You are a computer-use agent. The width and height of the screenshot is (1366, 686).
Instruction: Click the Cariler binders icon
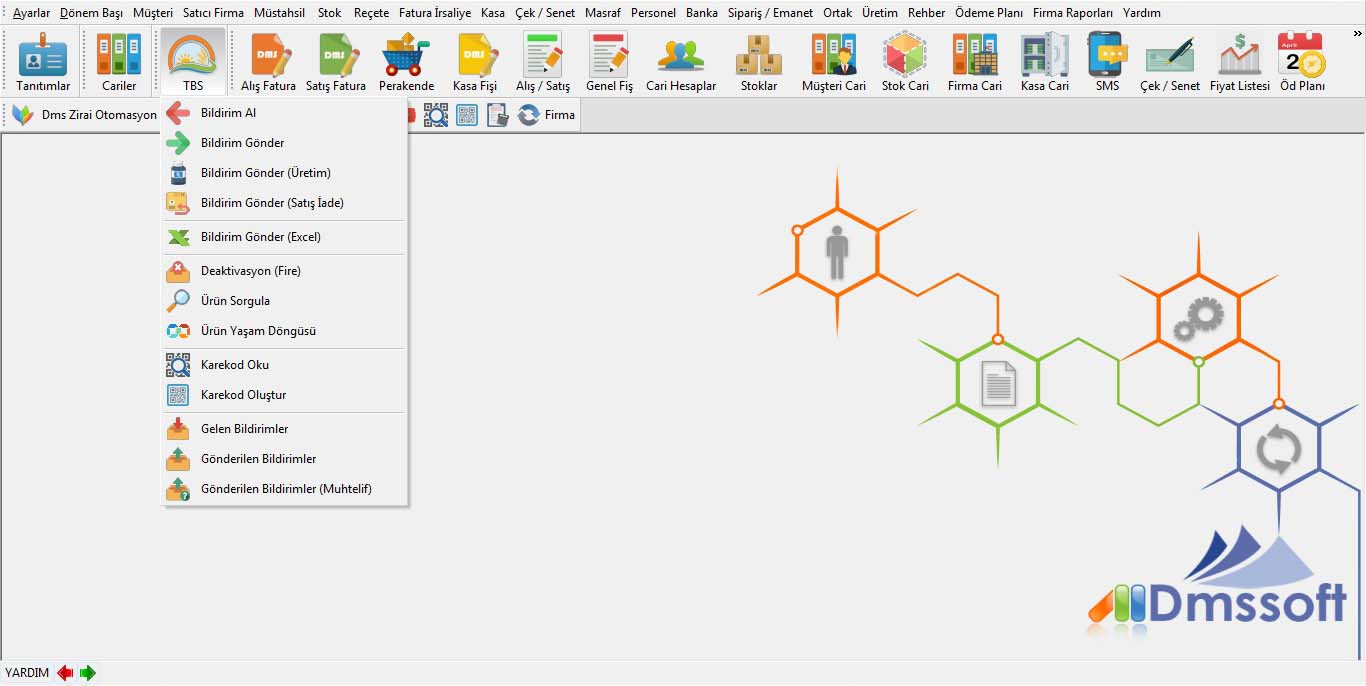tap(119, 62)
